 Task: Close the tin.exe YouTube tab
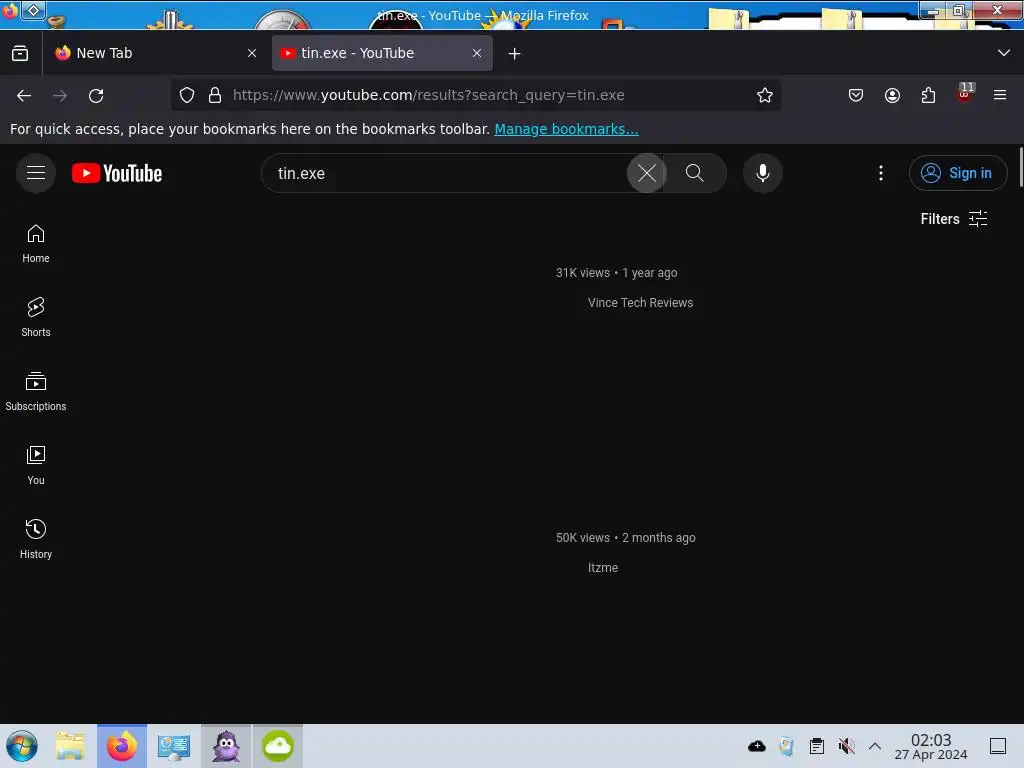pos(477,53)
